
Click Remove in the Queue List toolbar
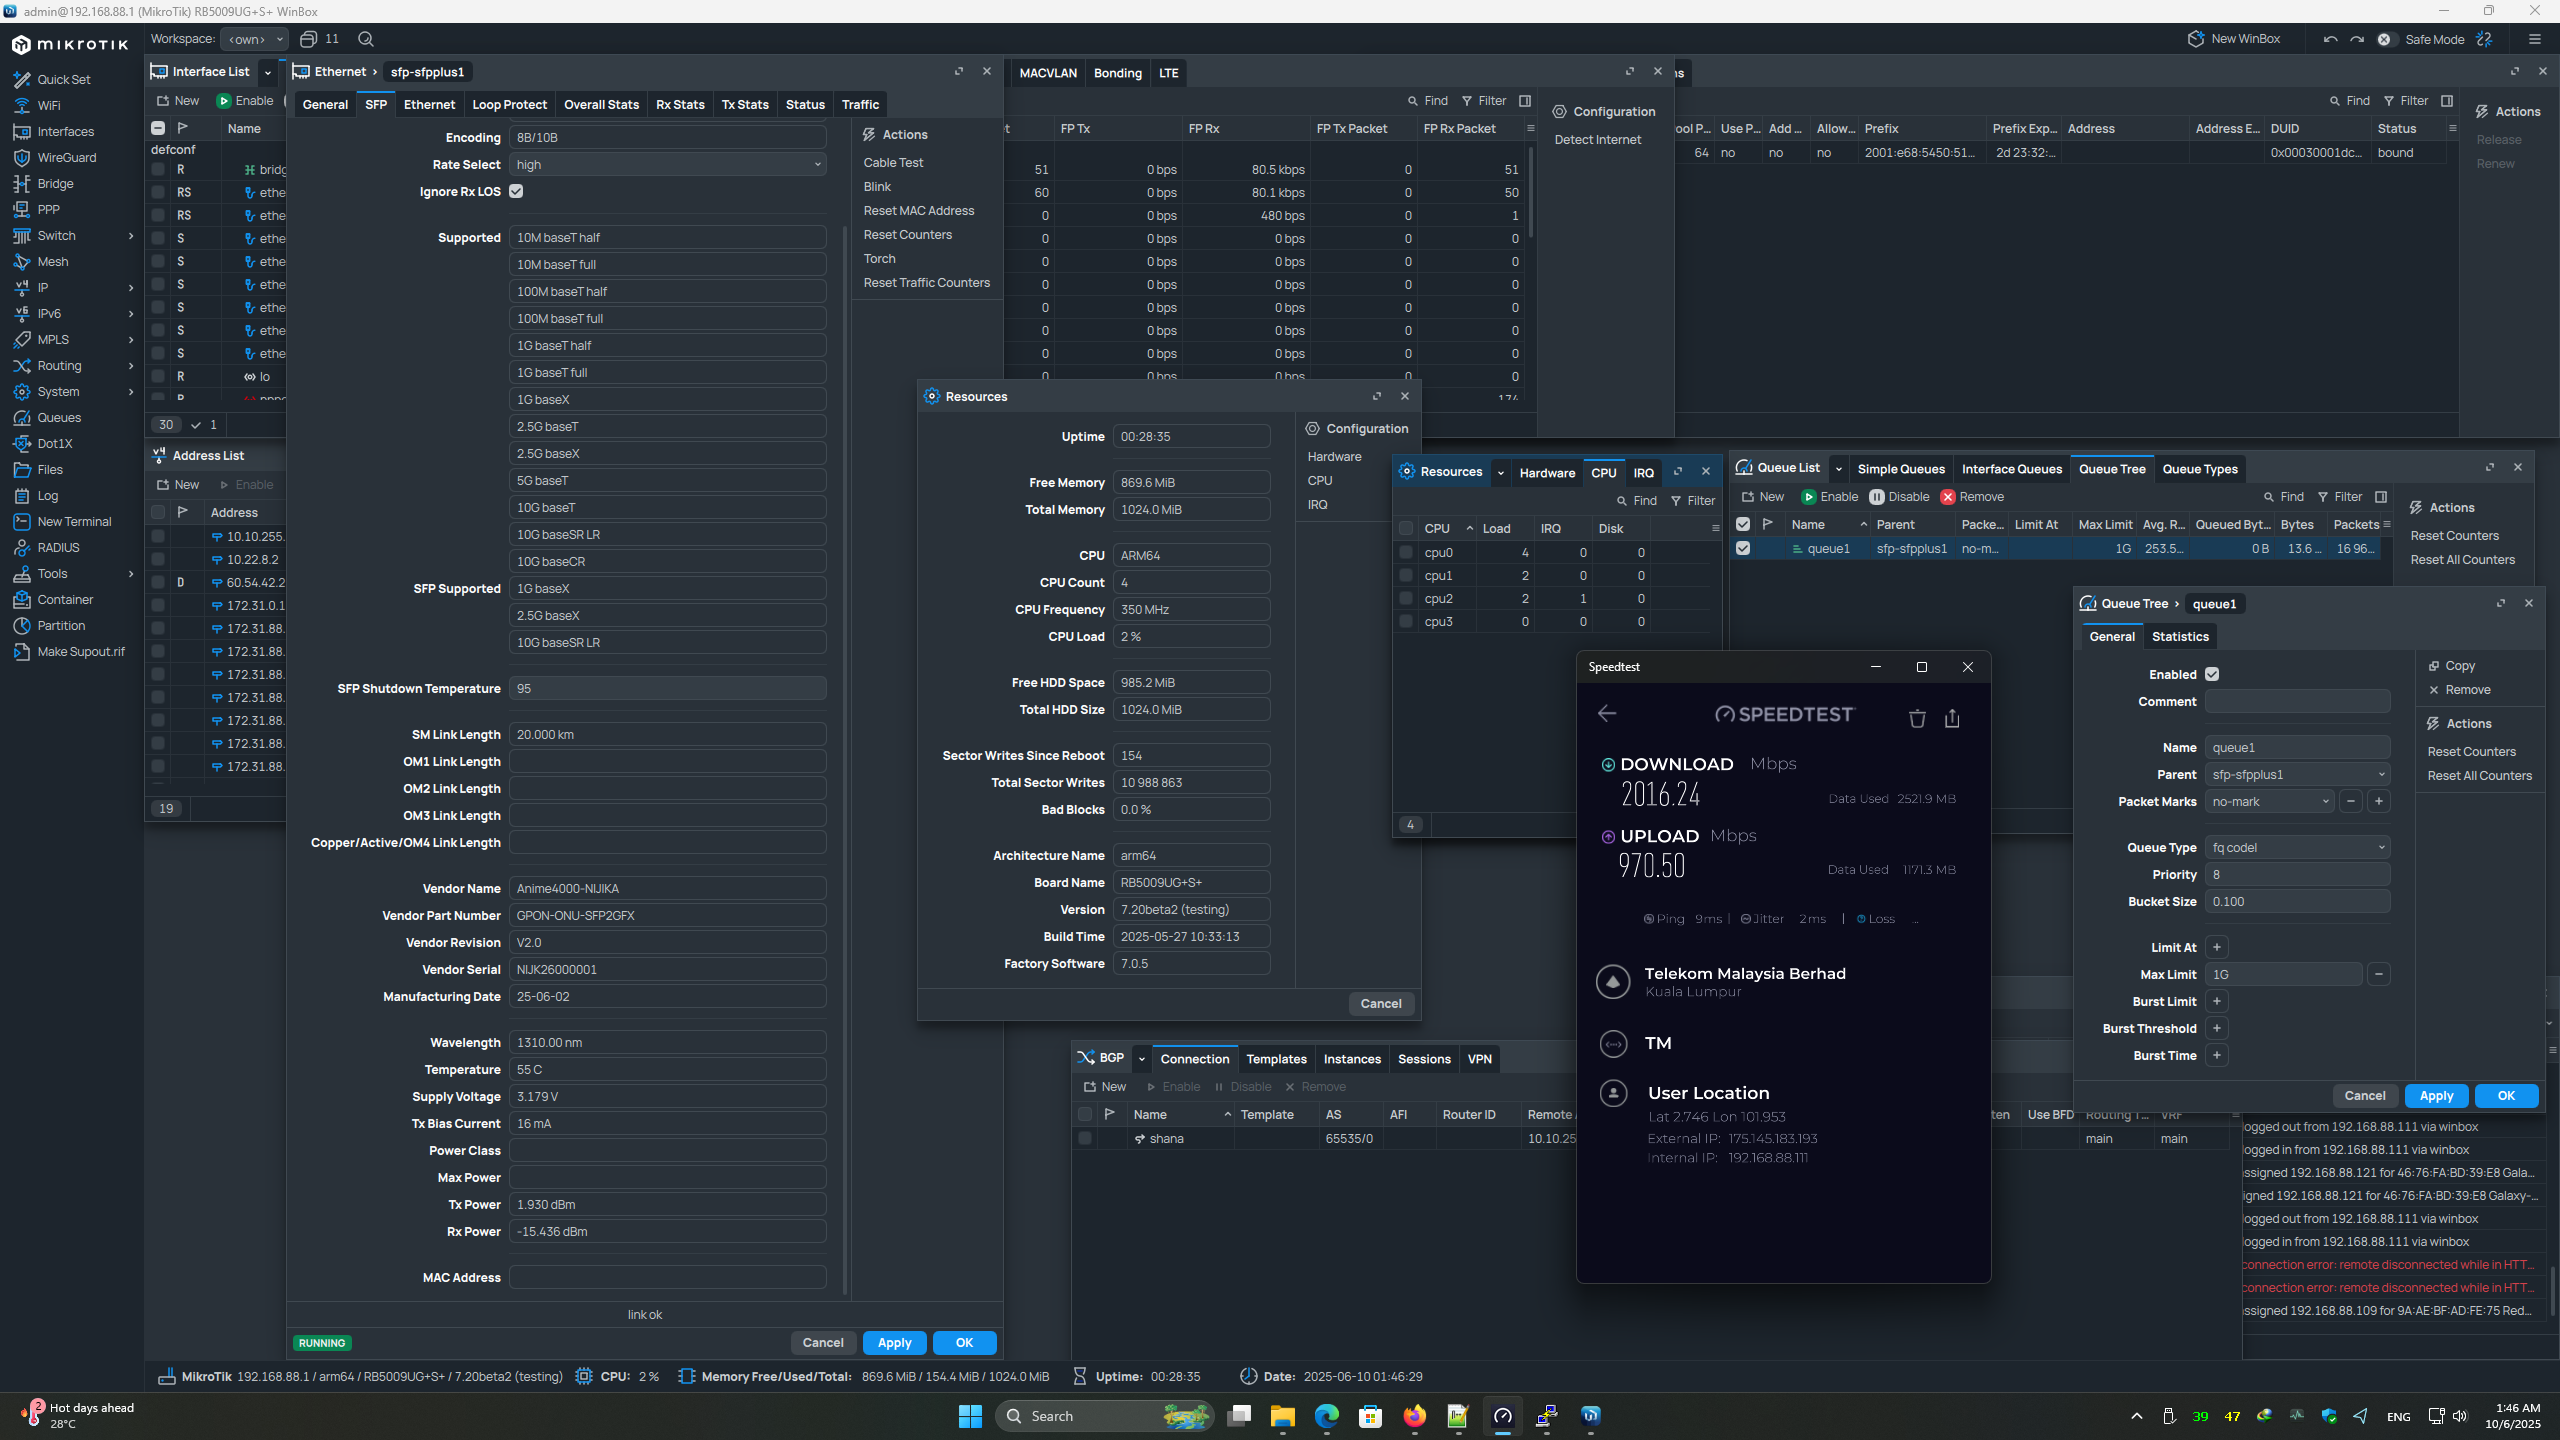[1972, 497]
